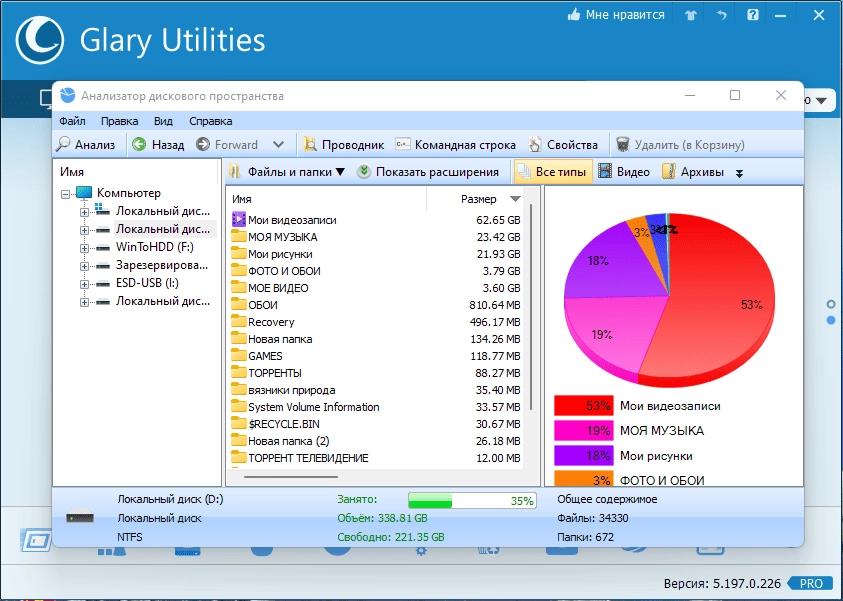Screen dimensions: 843x601
Task: Click the ТОРРЕНТЫ folder icon
Action: (x=238, y=373)
